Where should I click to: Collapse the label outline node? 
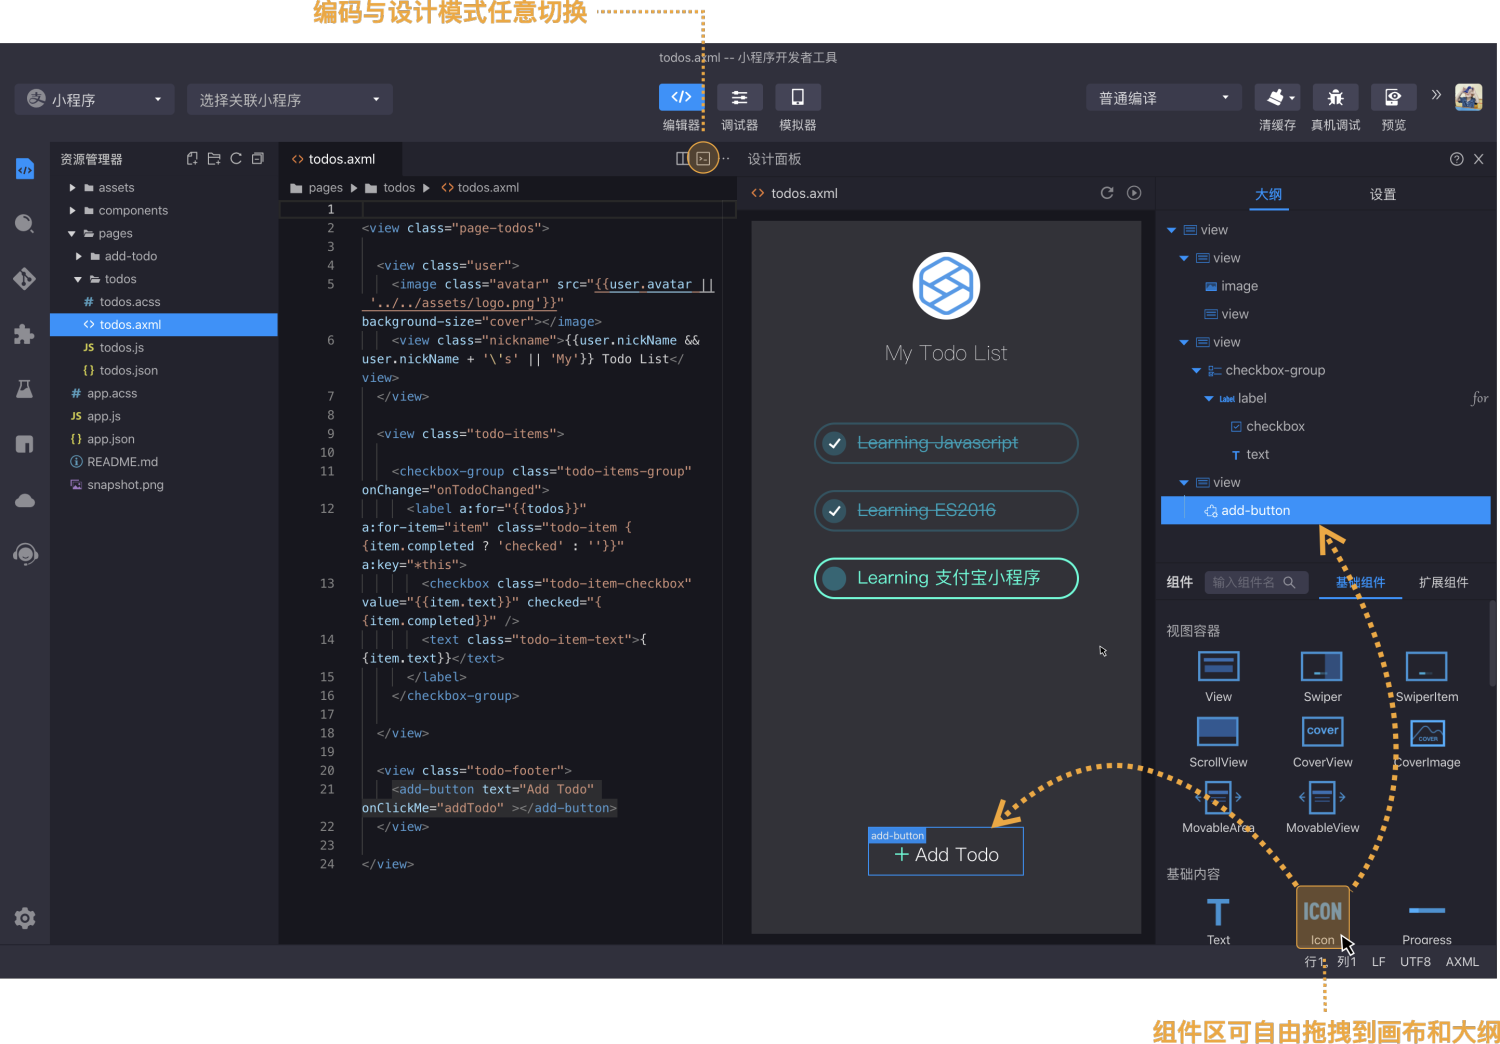point(1208,398)
